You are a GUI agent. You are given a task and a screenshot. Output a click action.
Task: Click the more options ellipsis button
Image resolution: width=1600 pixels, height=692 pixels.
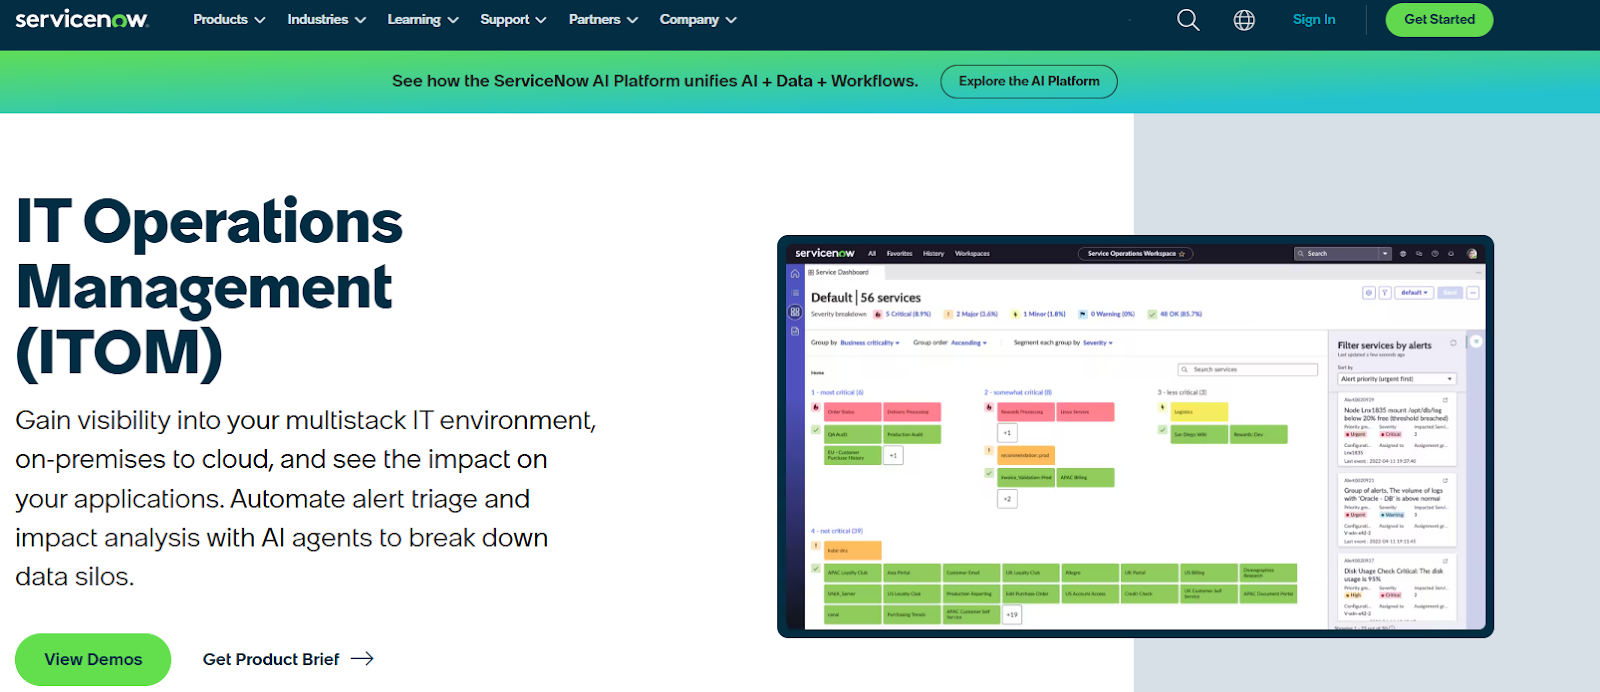(1473, 293)
